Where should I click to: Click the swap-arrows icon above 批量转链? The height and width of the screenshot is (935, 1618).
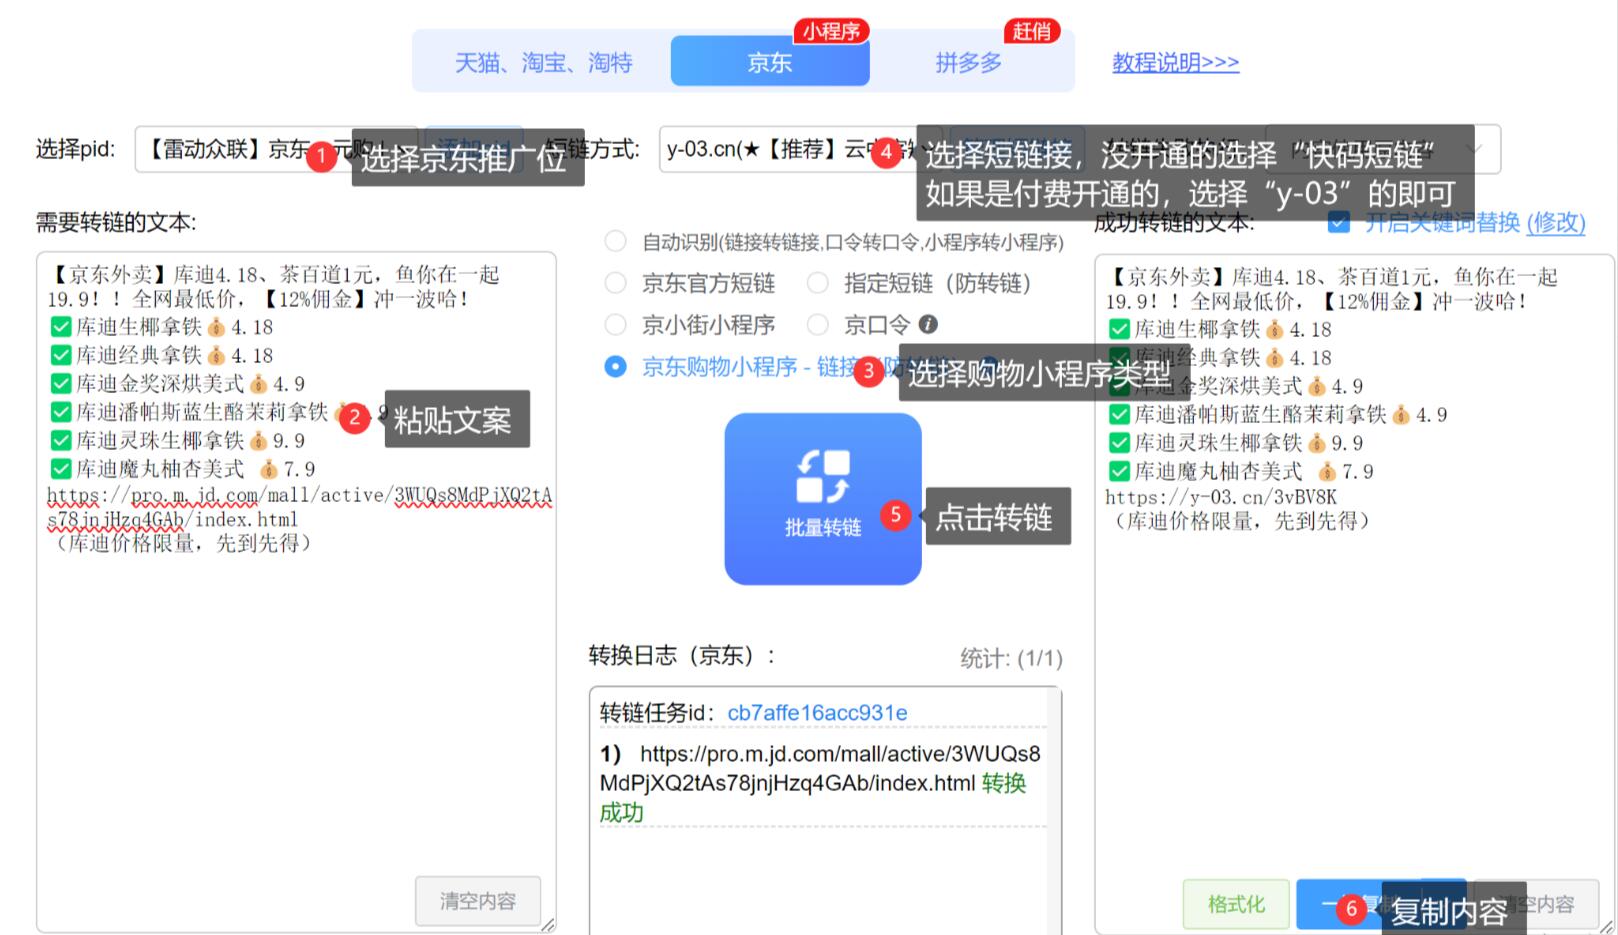tap(823, 475)
